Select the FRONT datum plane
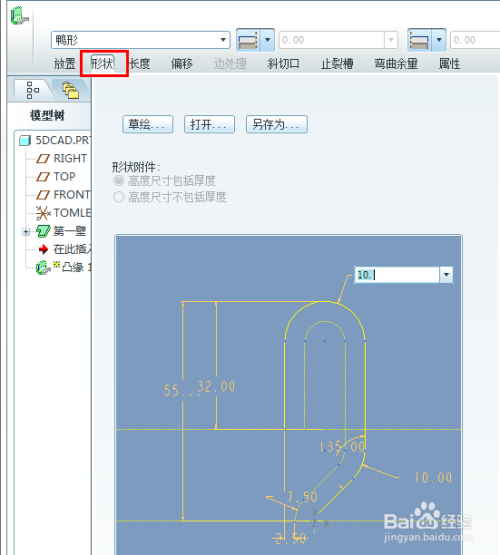 [x=63, y=194]
